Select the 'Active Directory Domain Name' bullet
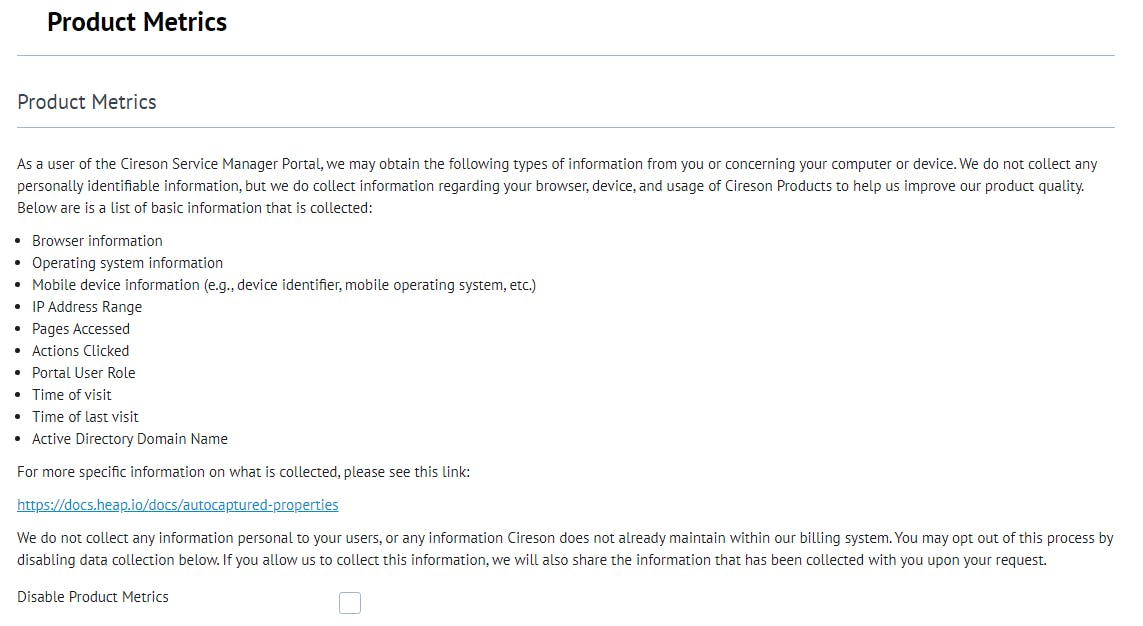The width and height of the screenshot is (1143, 626). (x=130, y=439)
